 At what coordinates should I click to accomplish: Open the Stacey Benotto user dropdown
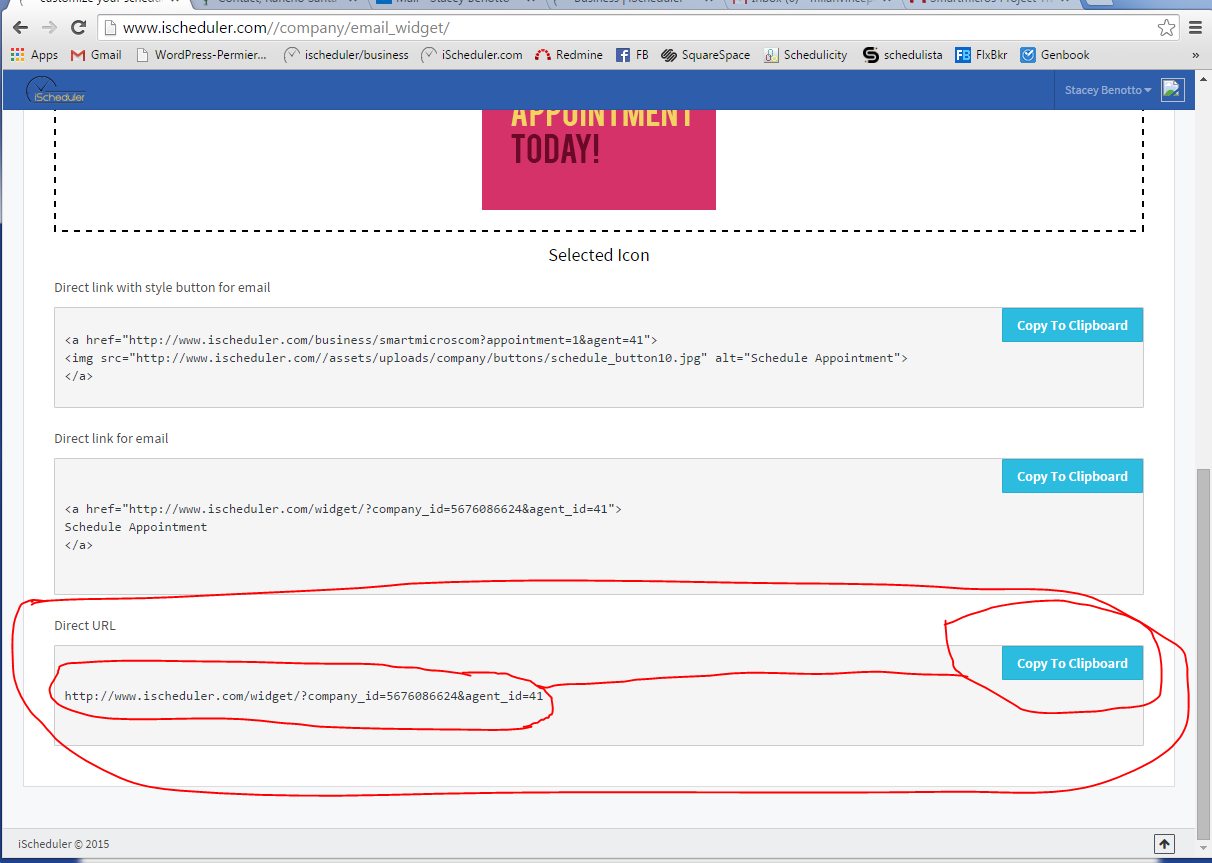click(1108, 90)
